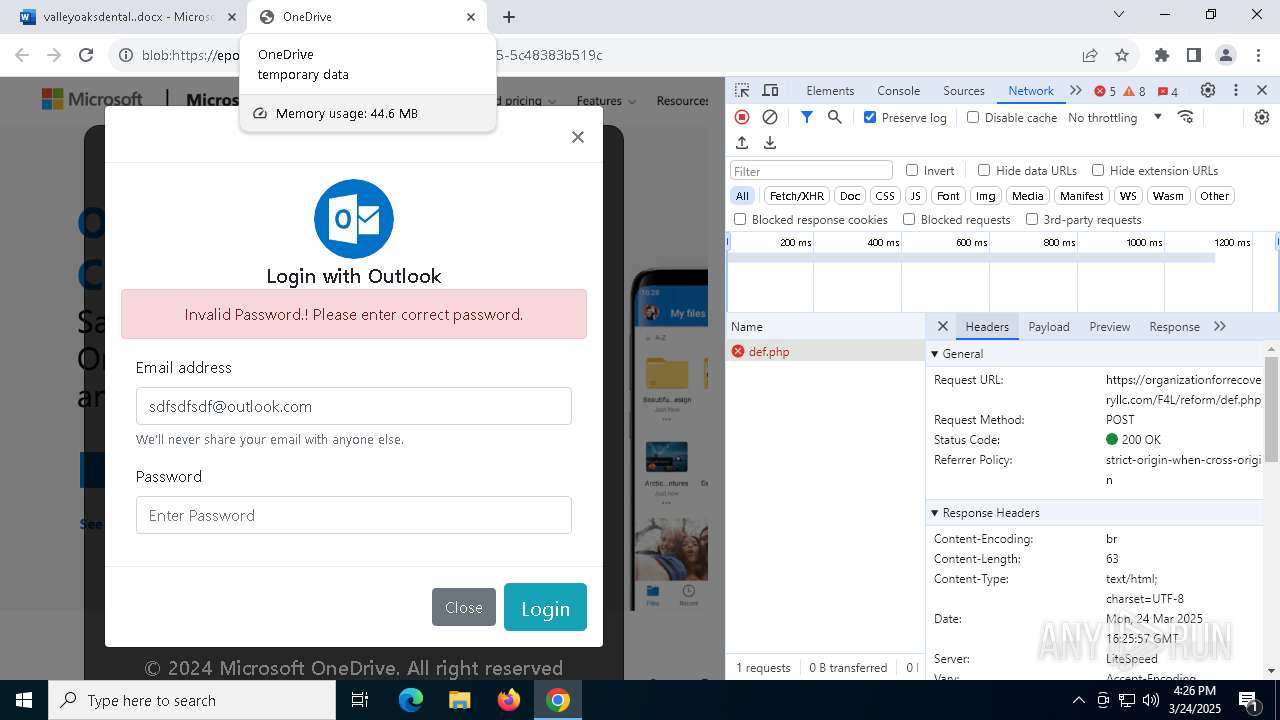Enable Hide extension URLs checkbox
Screen dimensions: 1280x720
pos(1098,170)
